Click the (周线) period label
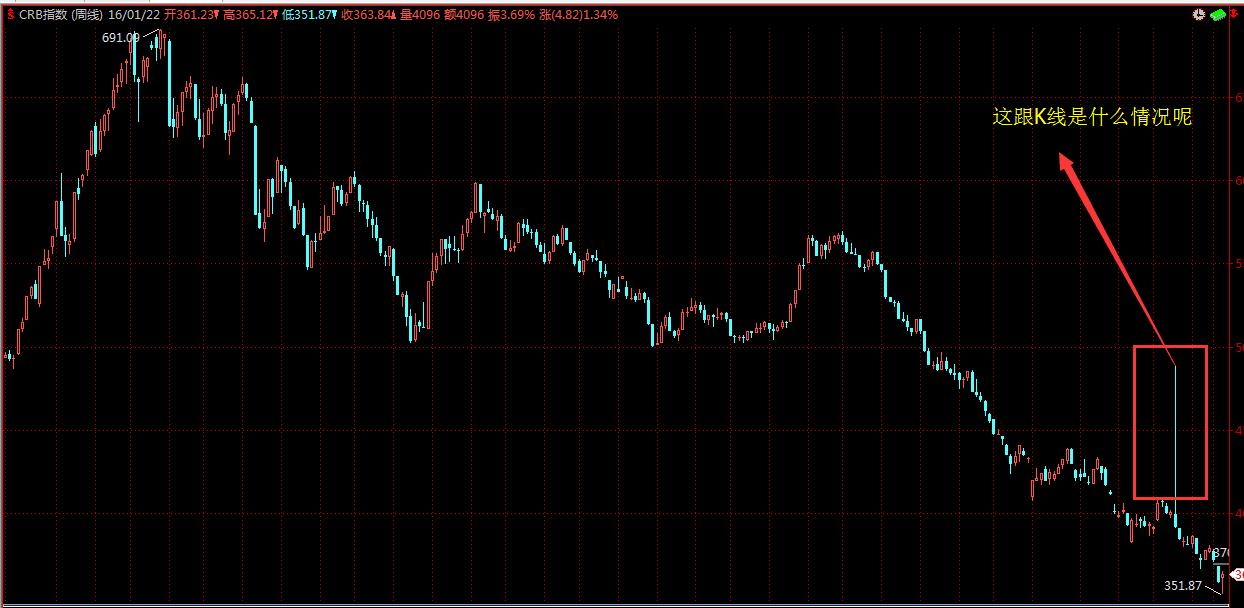 (88, 15)
